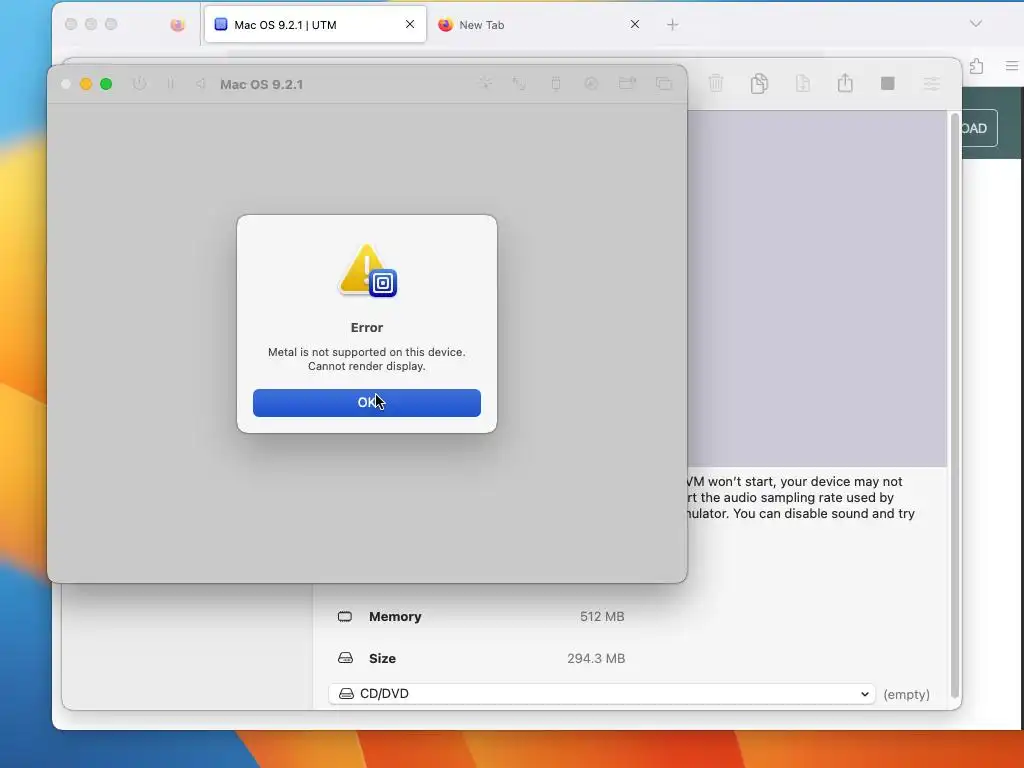The image size is (1024, 768).
Task: Click the 294.3 MB size value
Action: coord(596,658)
